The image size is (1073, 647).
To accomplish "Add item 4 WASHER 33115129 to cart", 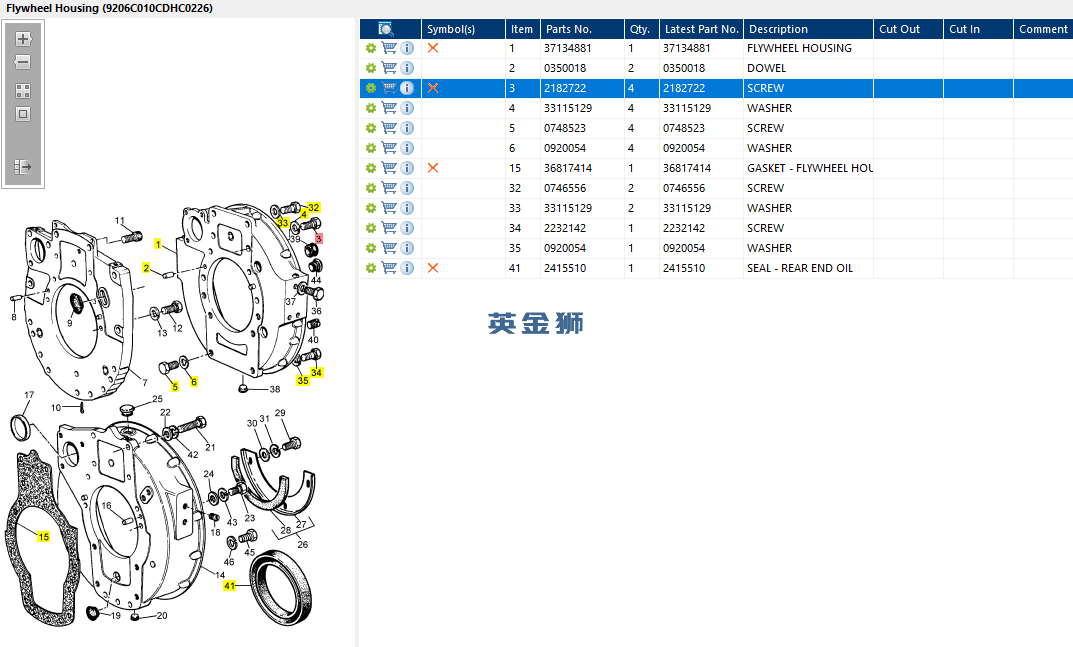I will pyautogui.click(x=389, y=107).
